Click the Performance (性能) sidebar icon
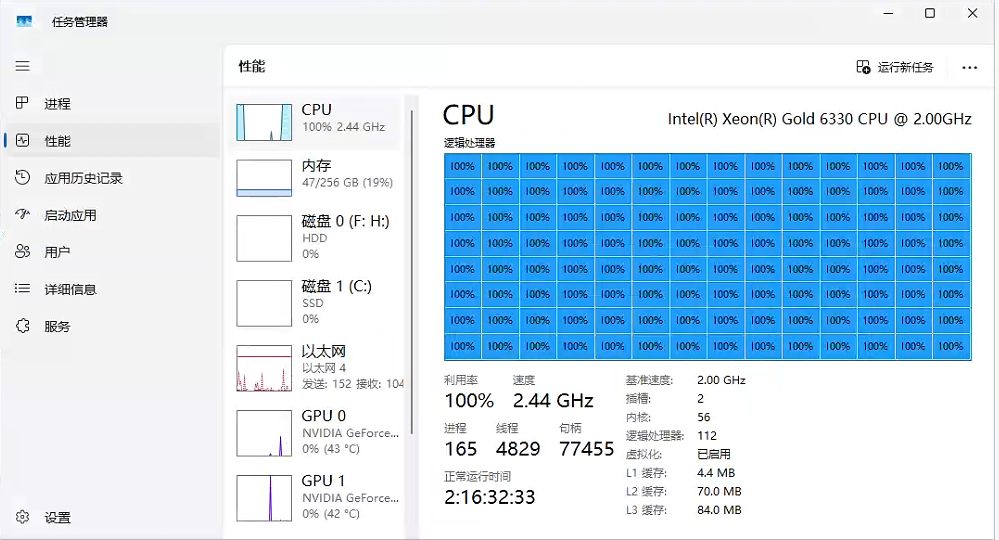 [x=22, y=140]
